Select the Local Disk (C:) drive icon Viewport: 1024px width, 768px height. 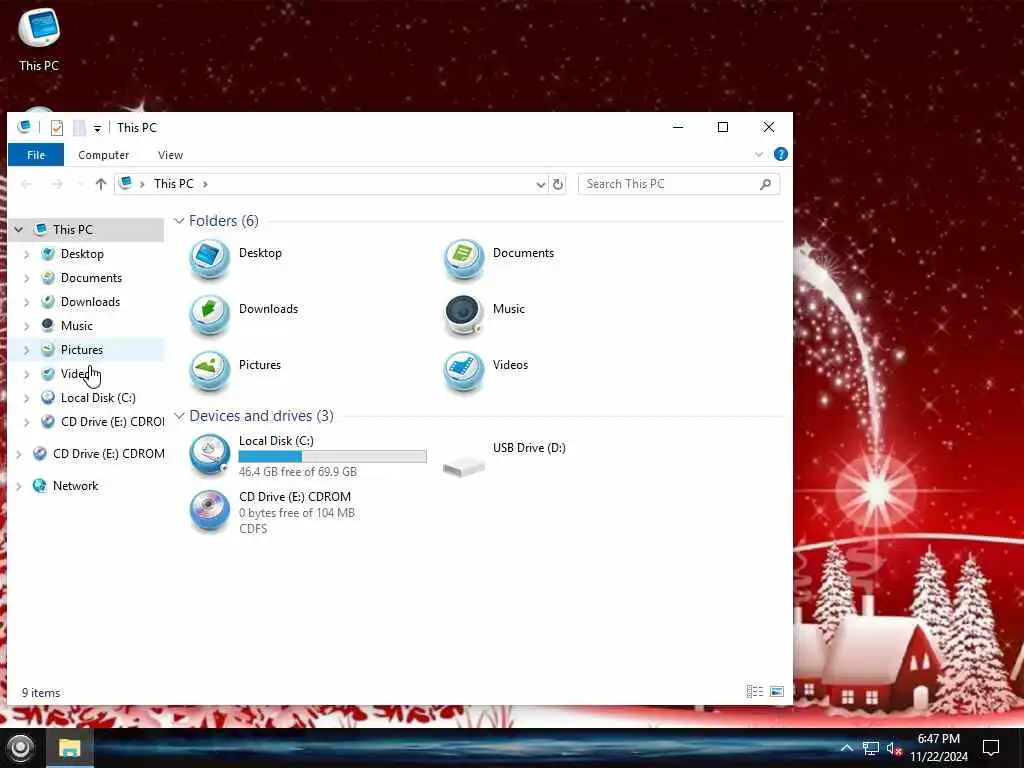pos(210,455)
